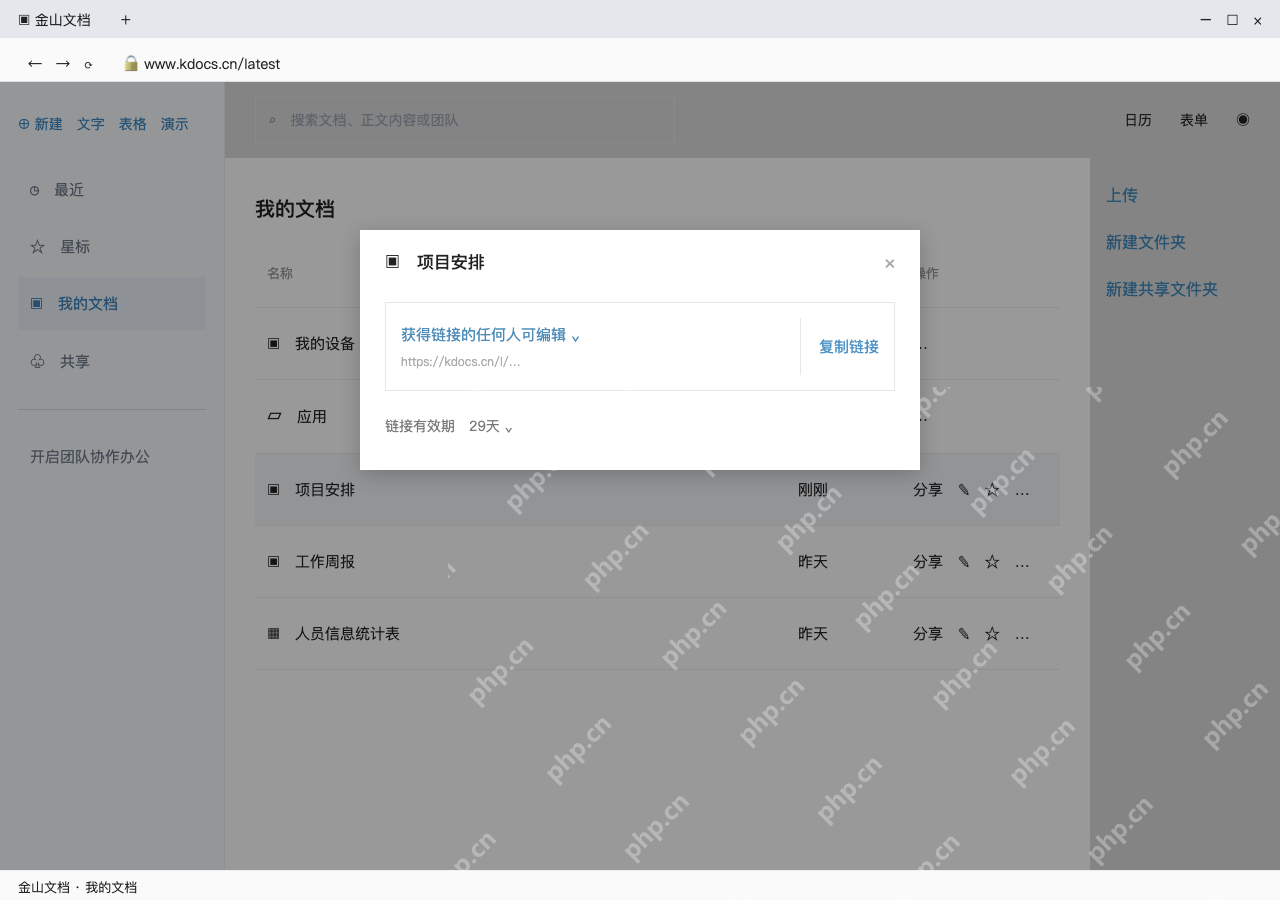
Task: Star the 人员信息统计表 document
Action: click(992, 634)
